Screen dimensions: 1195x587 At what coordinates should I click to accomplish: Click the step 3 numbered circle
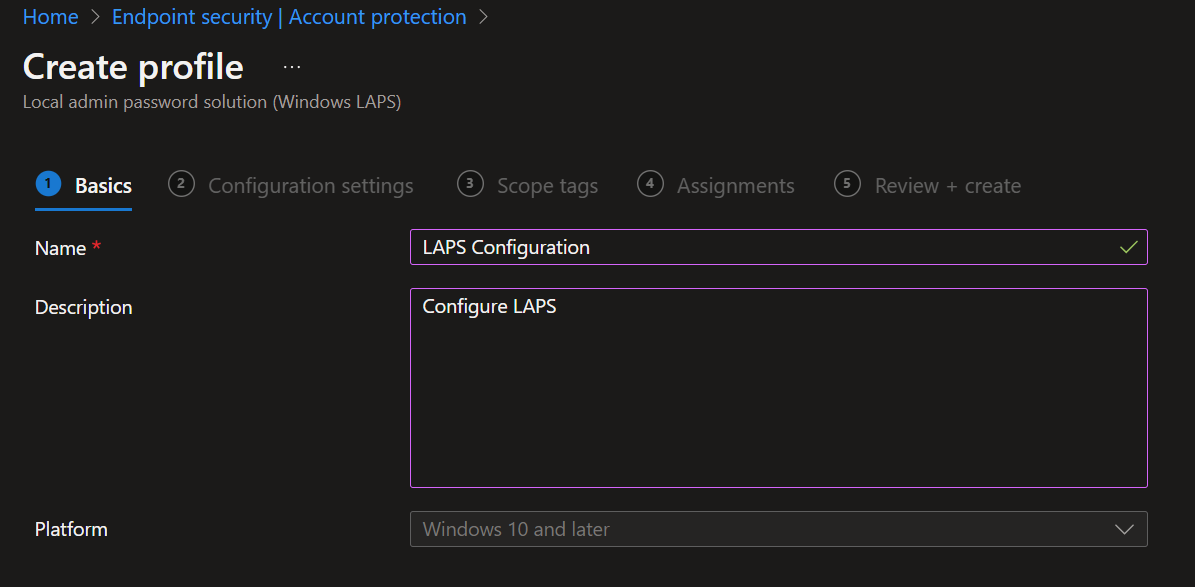(x=470, y=184)
